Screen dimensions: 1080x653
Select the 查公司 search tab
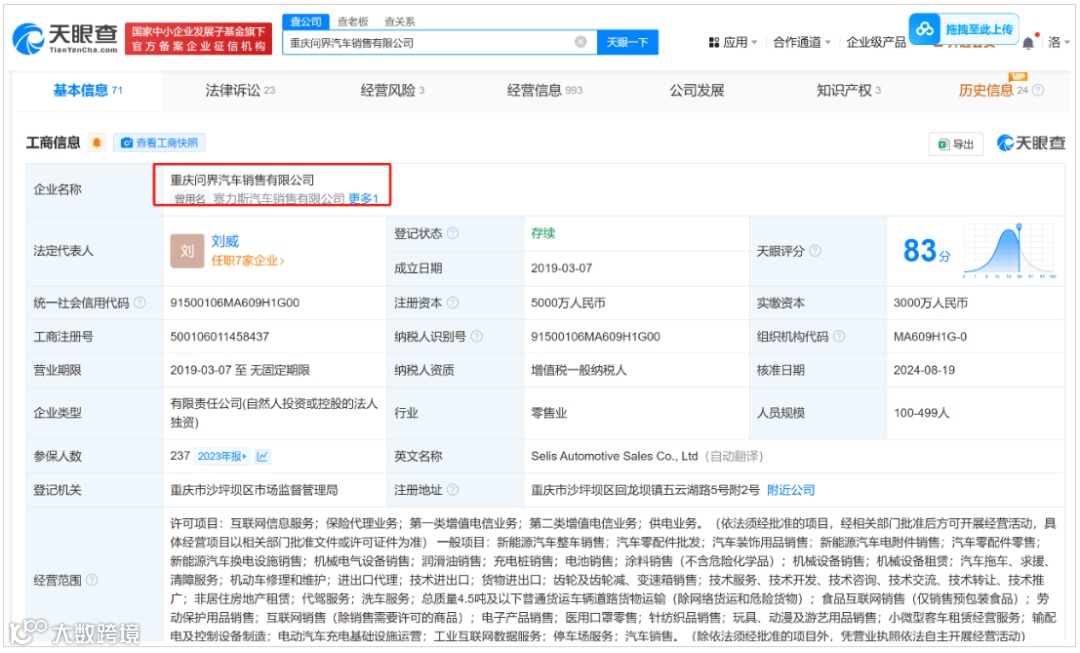click(x=306, y=21)
